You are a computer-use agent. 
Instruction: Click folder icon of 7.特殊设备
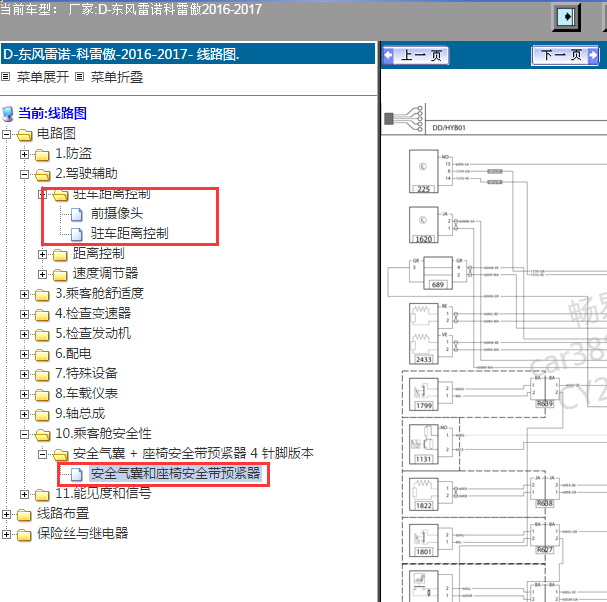click(42, 374)
